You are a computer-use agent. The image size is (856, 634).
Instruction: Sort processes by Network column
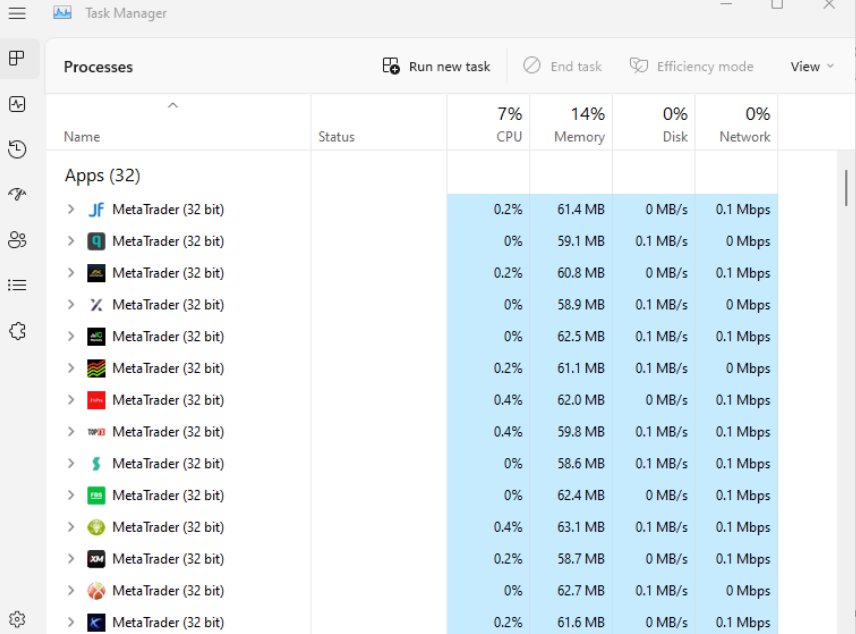coord(736,123)
